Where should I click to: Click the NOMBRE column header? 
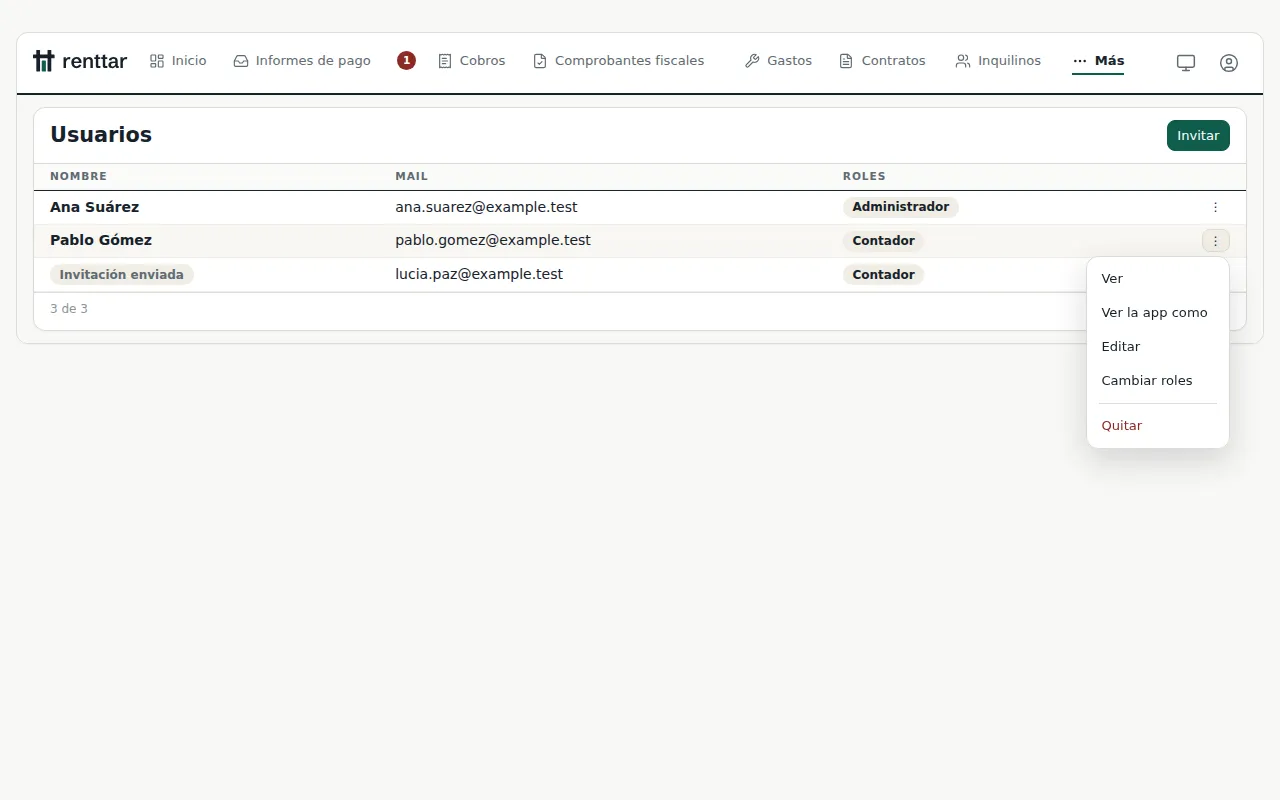[78, 176]
